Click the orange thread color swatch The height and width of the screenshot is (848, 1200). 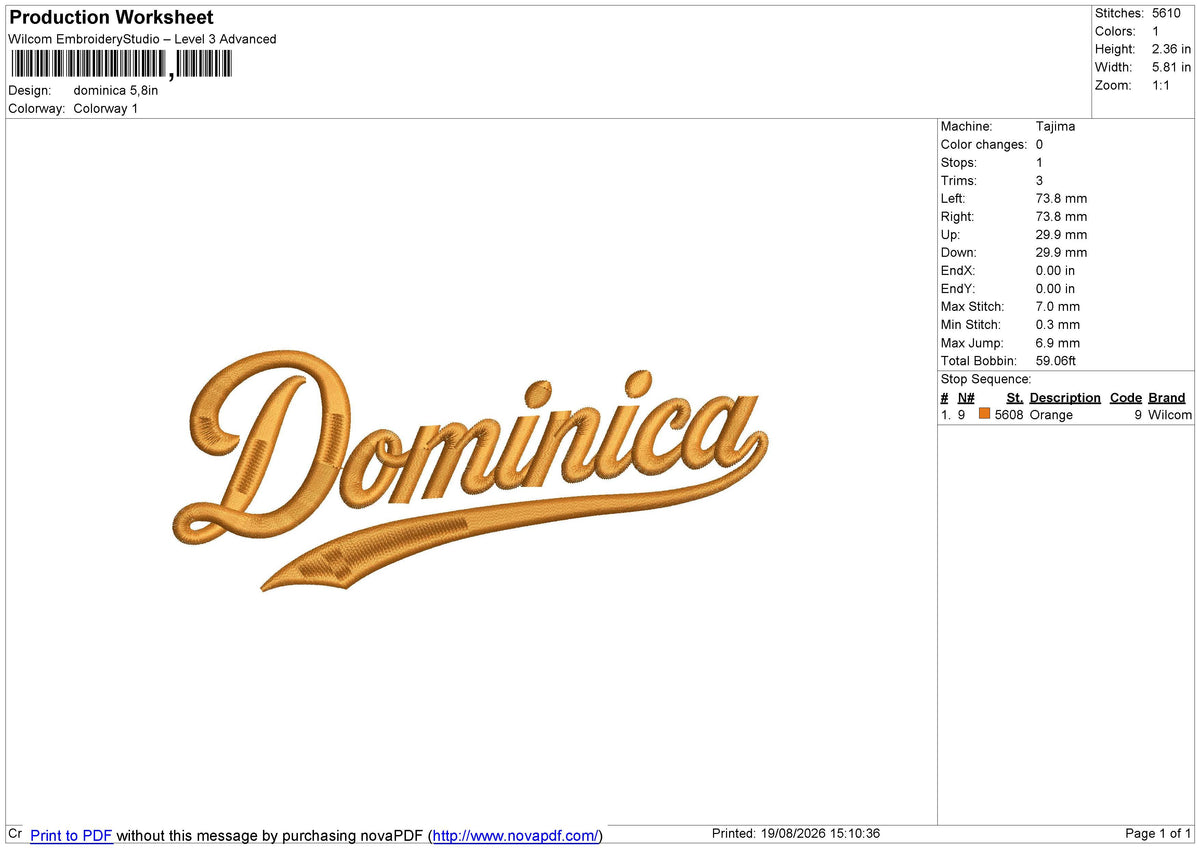click(x=985, y=414)
